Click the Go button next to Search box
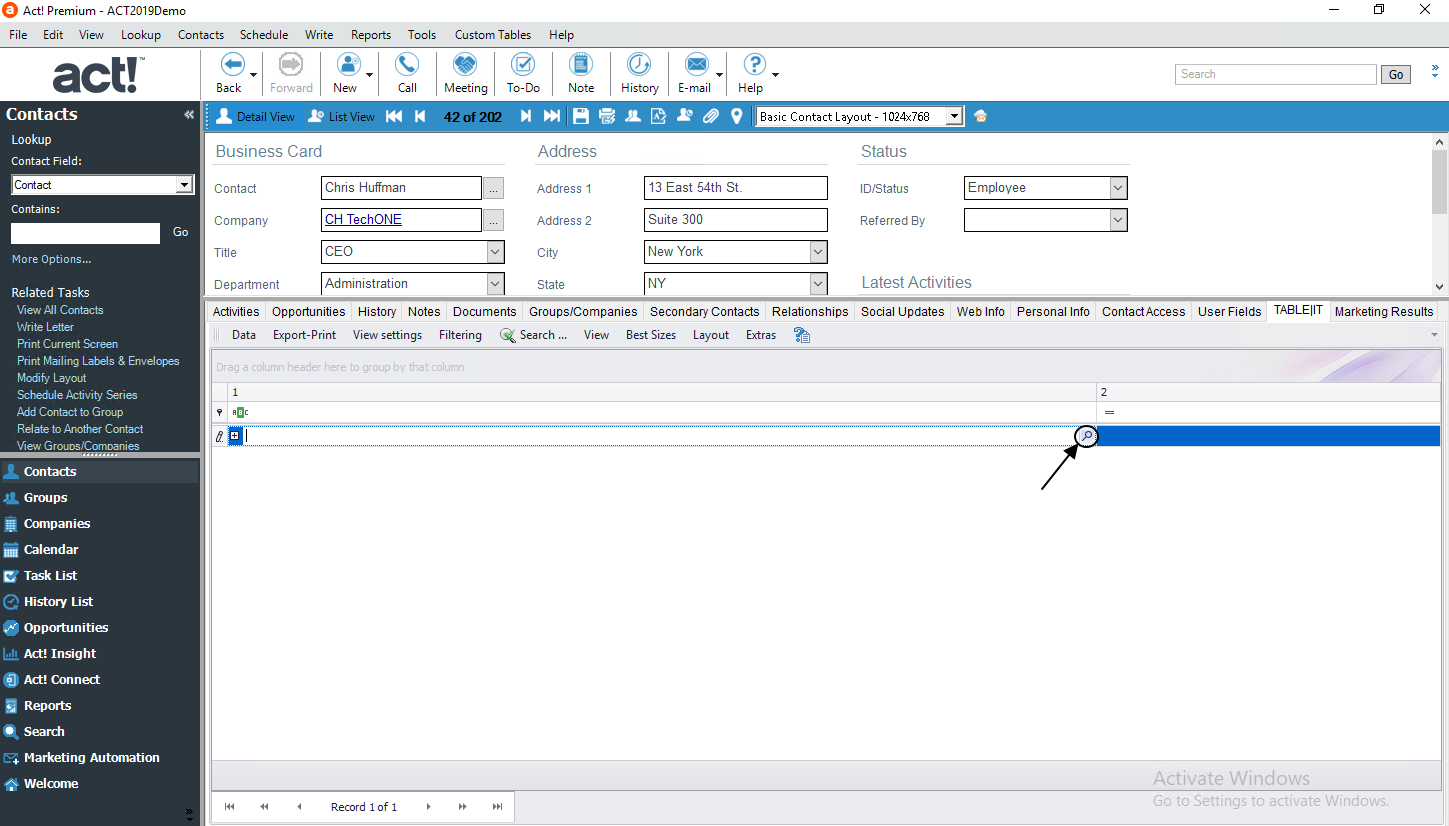 click(1396, 75)
